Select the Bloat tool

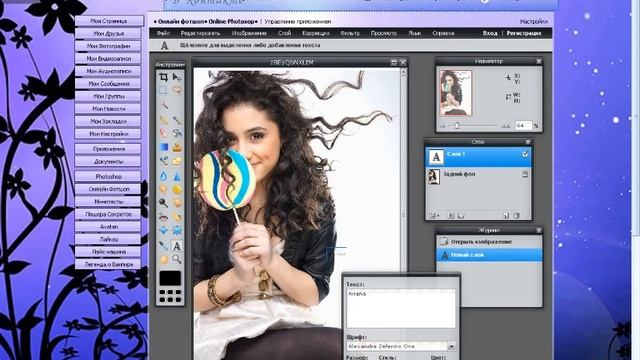click(164, 231)
